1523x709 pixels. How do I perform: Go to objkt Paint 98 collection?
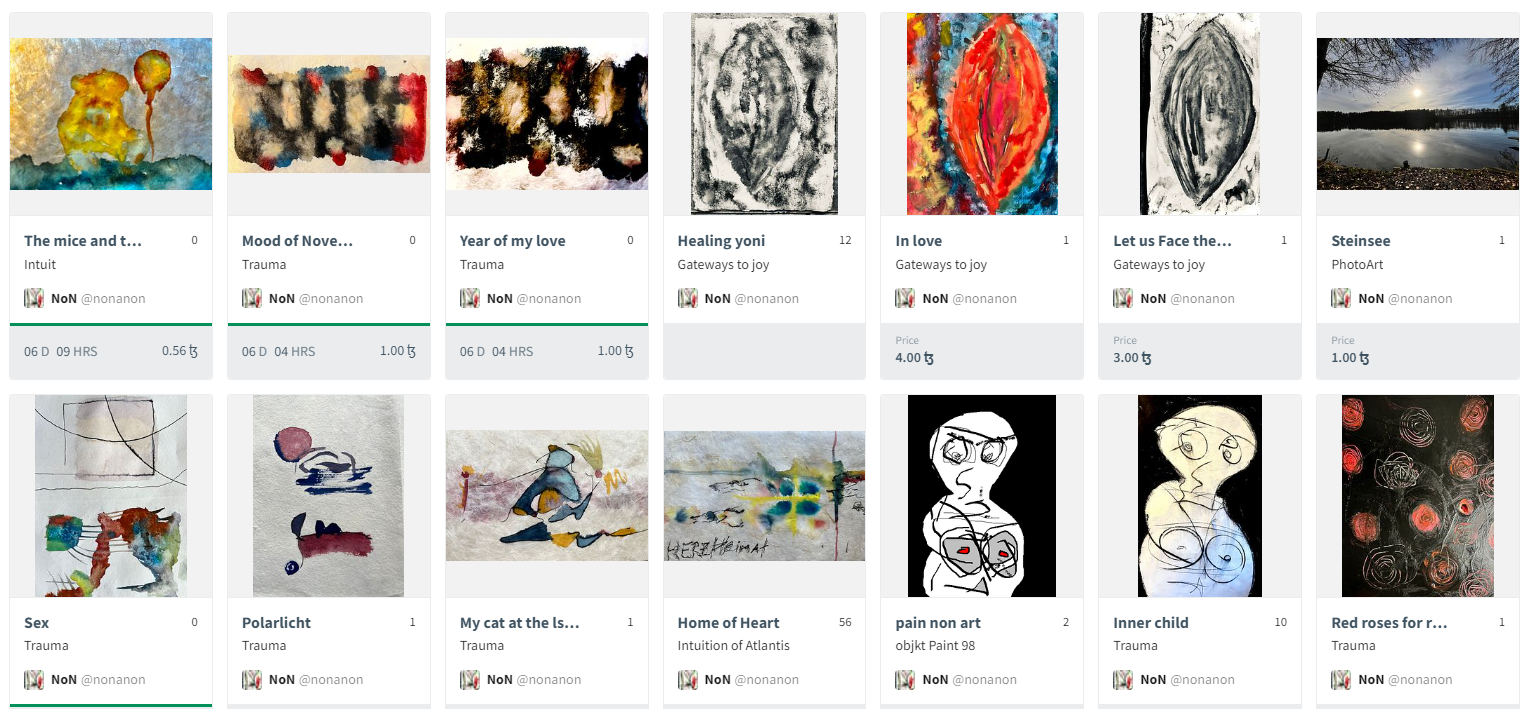(935, 646)
